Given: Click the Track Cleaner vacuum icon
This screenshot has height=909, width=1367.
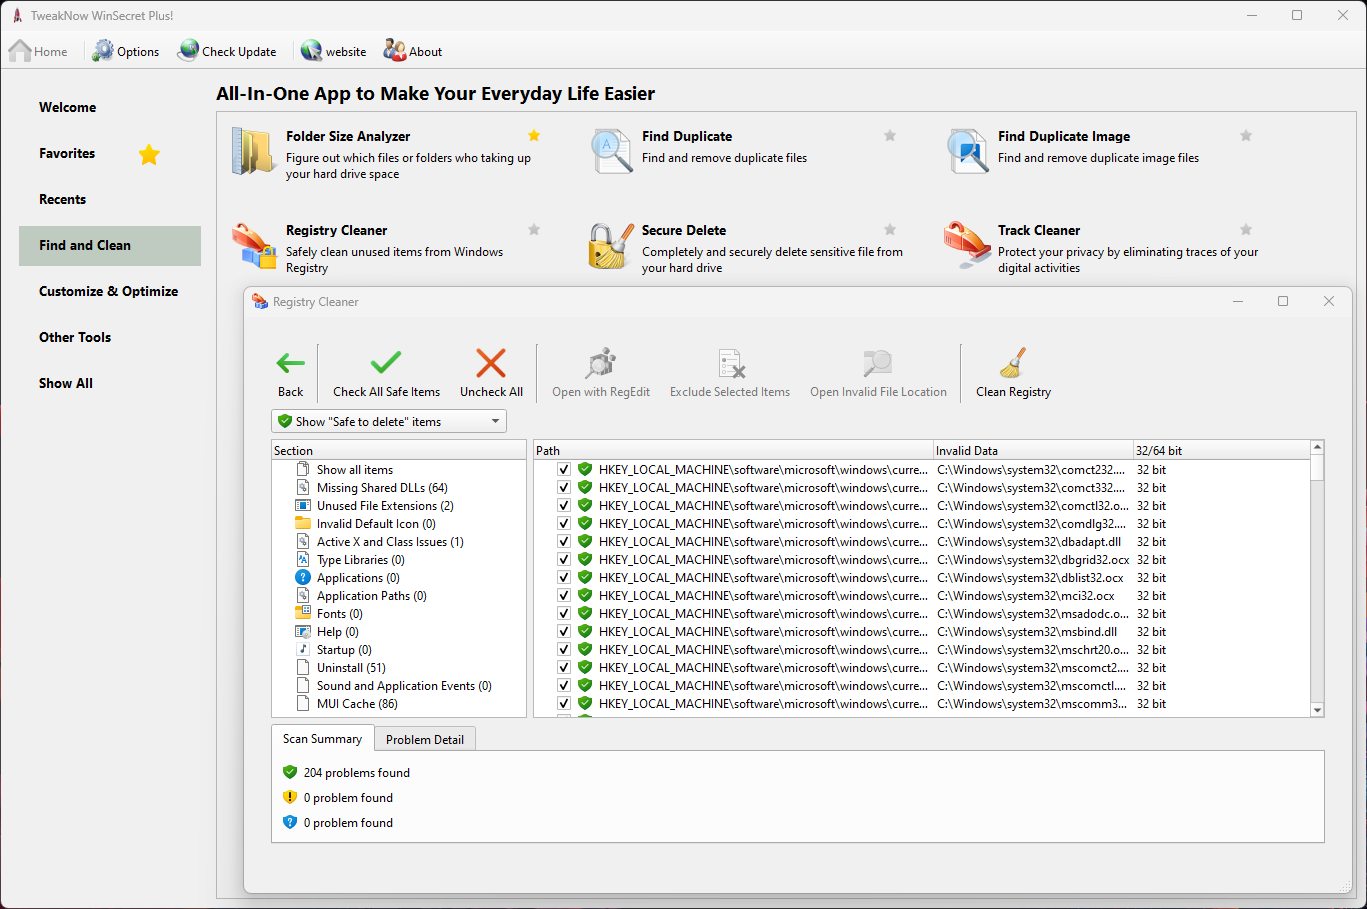Looking at the screenshot, I should coord(967,246).
